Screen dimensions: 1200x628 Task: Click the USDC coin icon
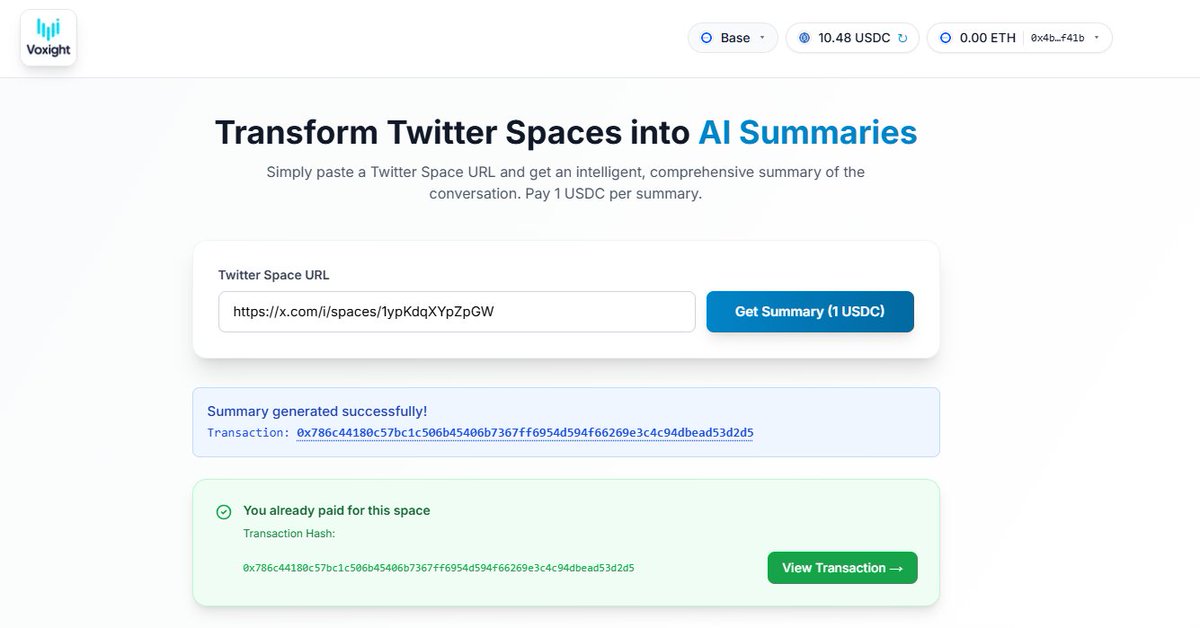pyautogui.click(x=804, y=38)
